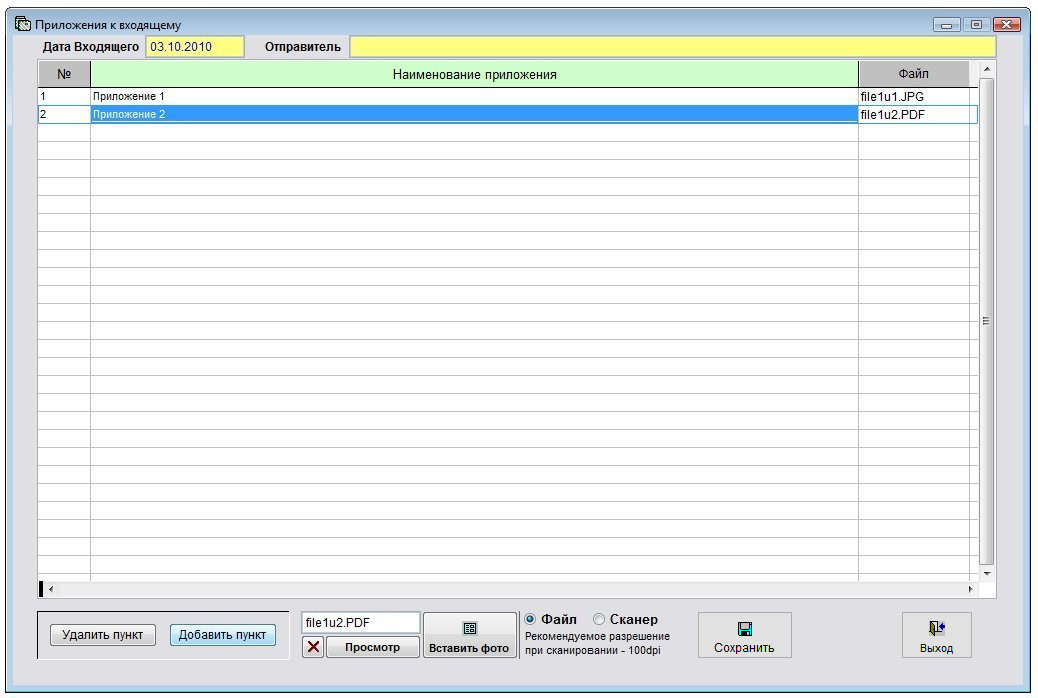Click the Удалить пункт button

103,634
